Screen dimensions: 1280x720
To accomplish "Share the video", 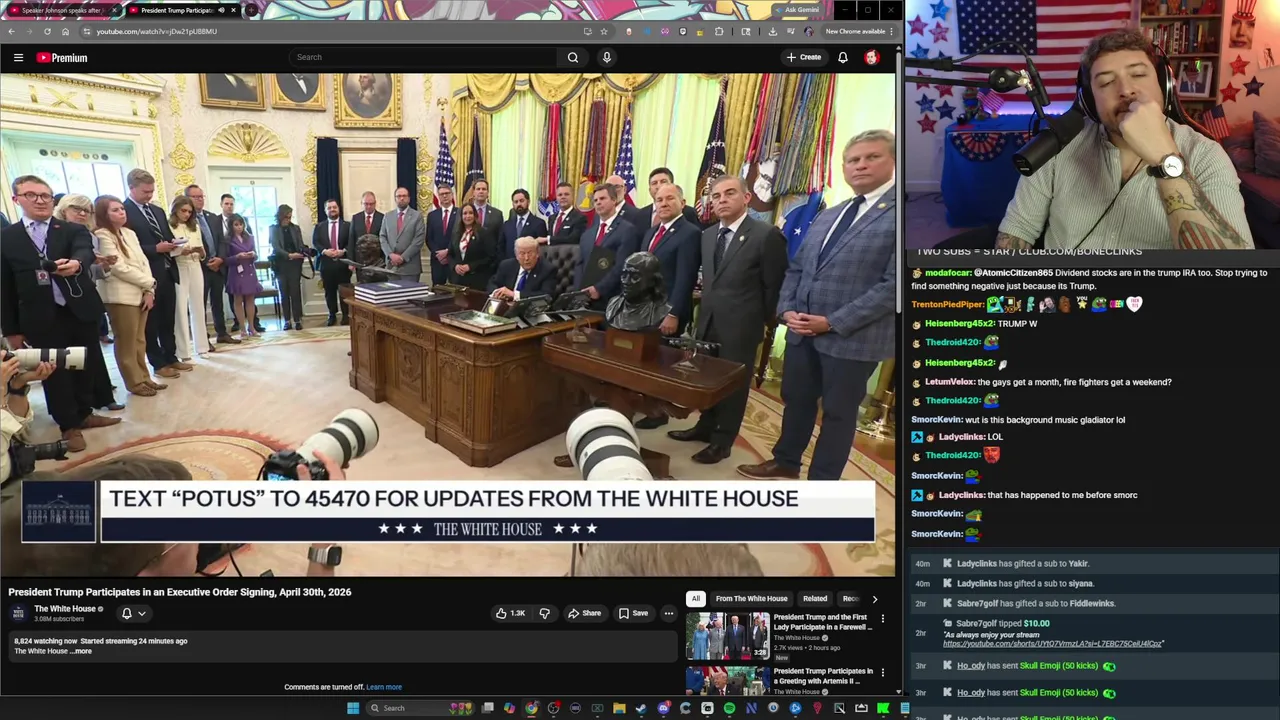I will pos(584,613).
